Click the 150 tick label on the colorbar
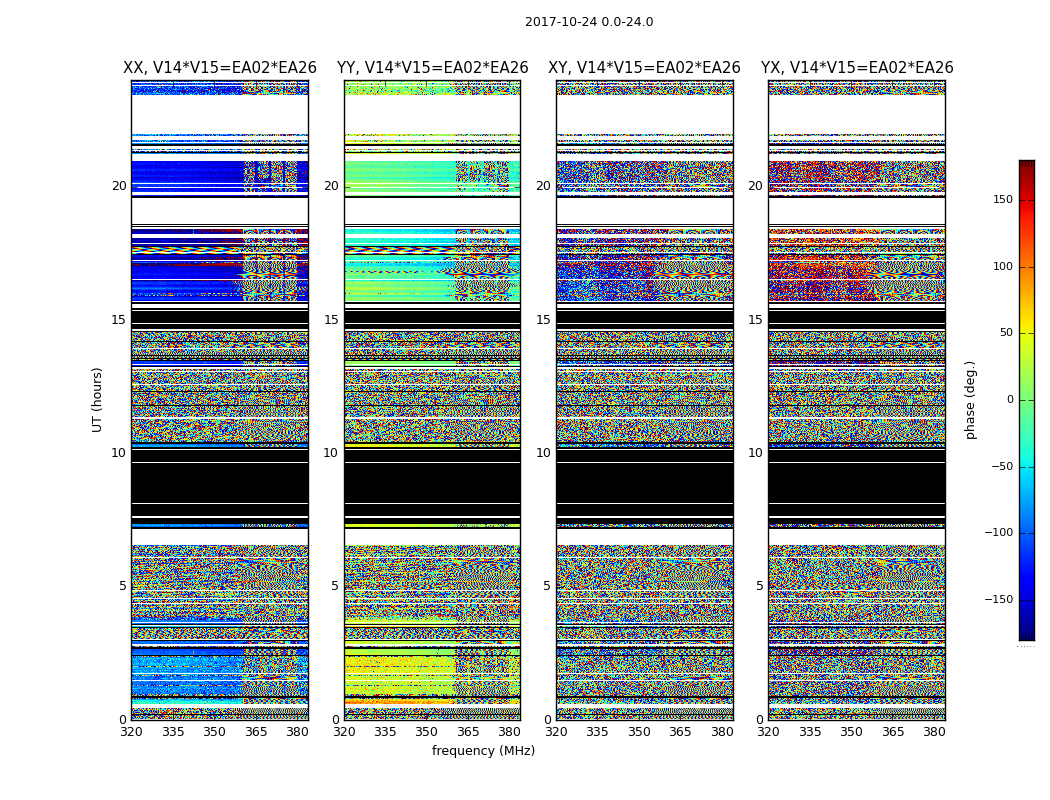This screenshot has height=800, width=1050. coord(1002,200)
